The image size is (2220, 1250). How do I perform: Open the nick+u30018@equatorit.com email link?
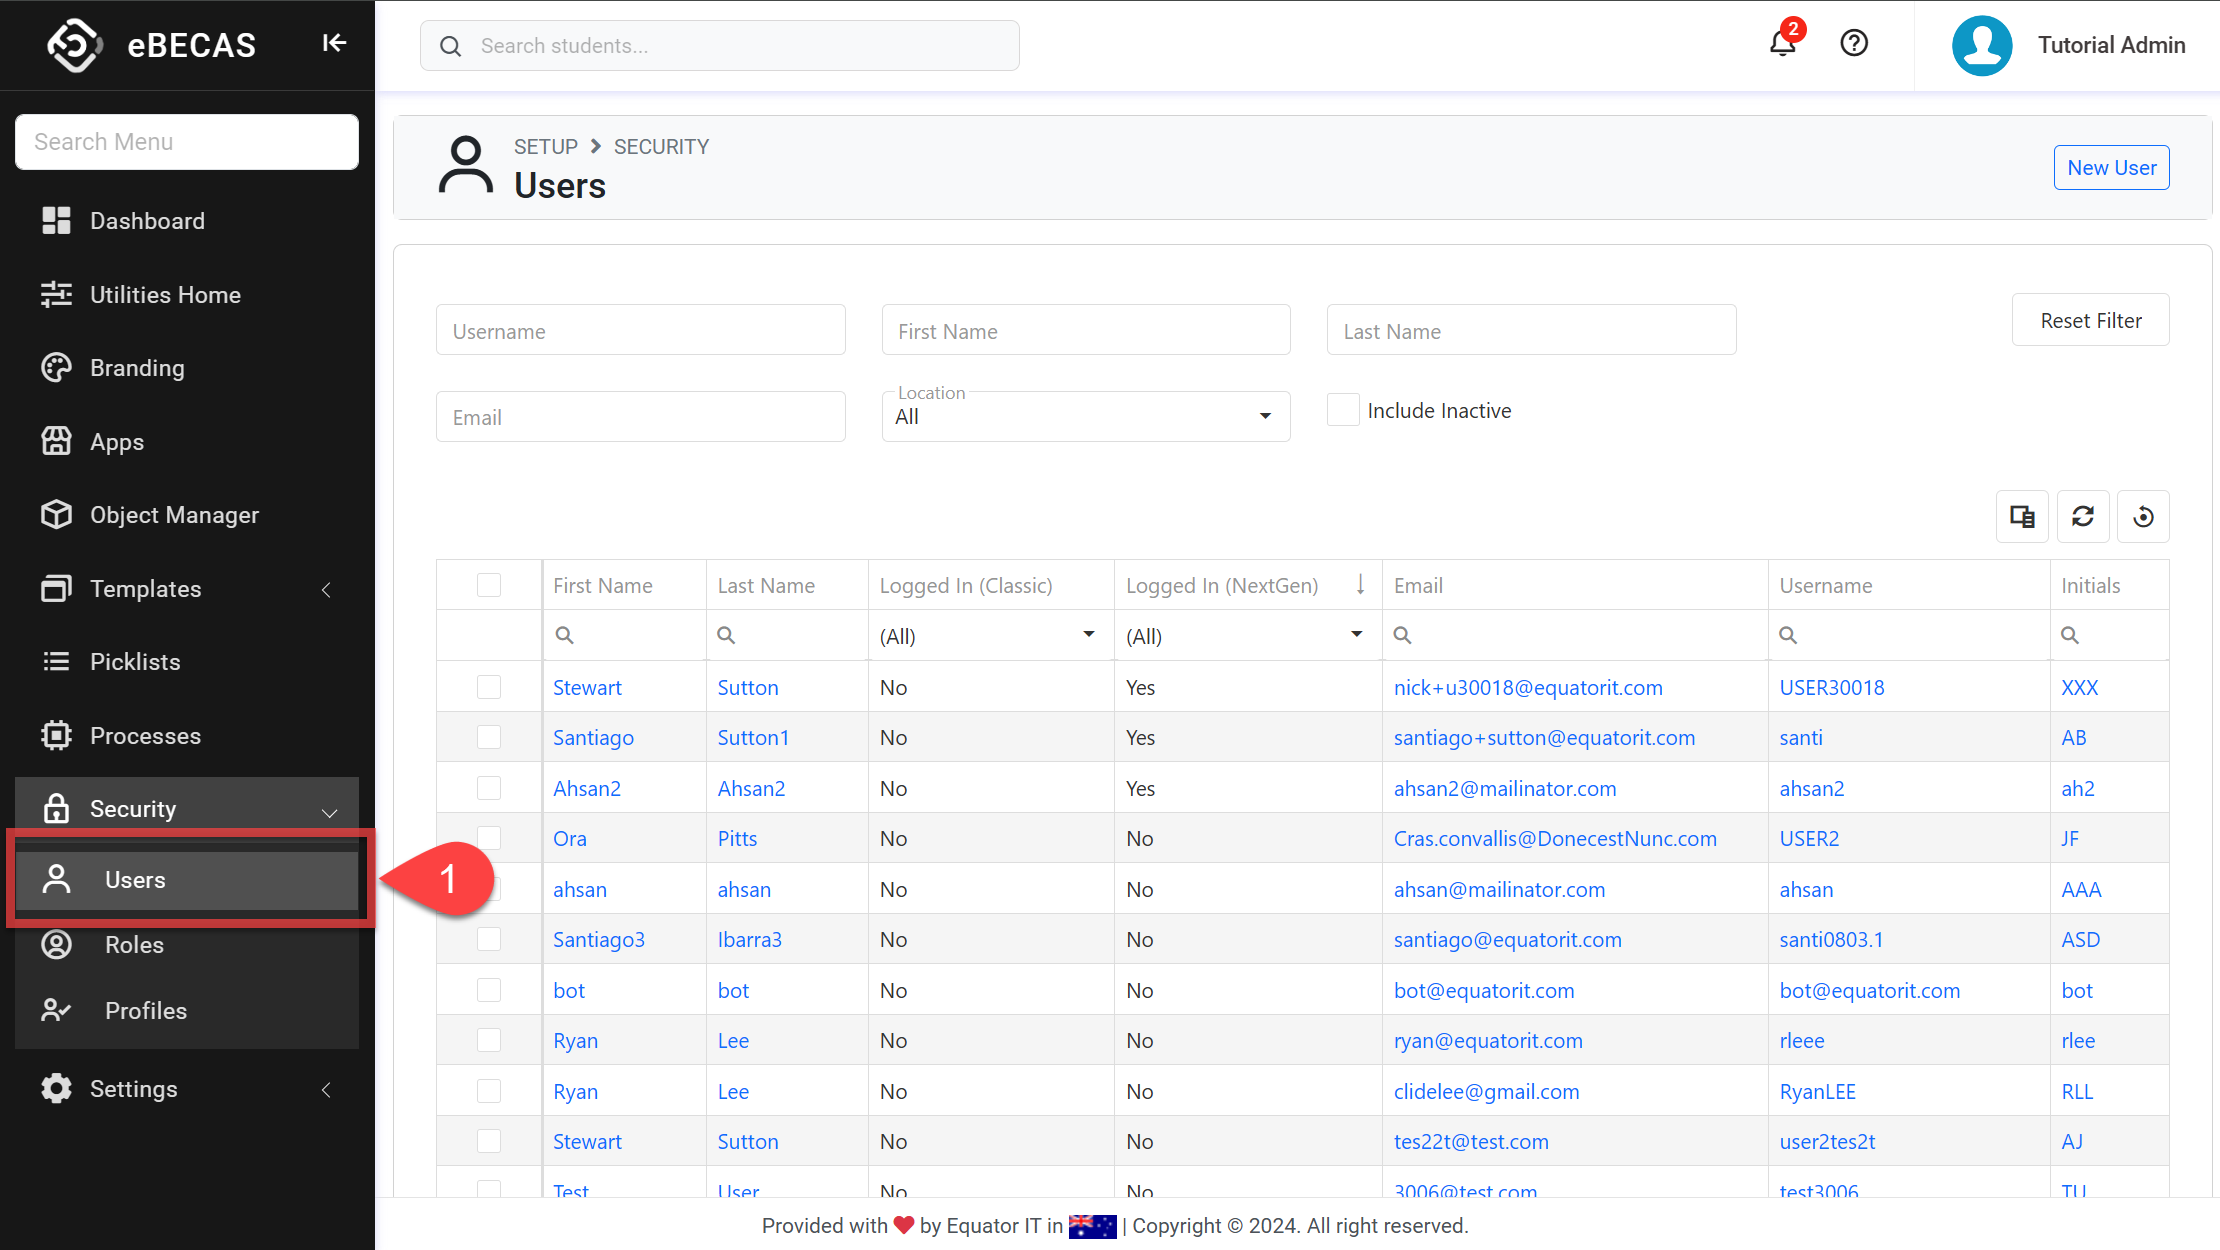[1528, 688]
